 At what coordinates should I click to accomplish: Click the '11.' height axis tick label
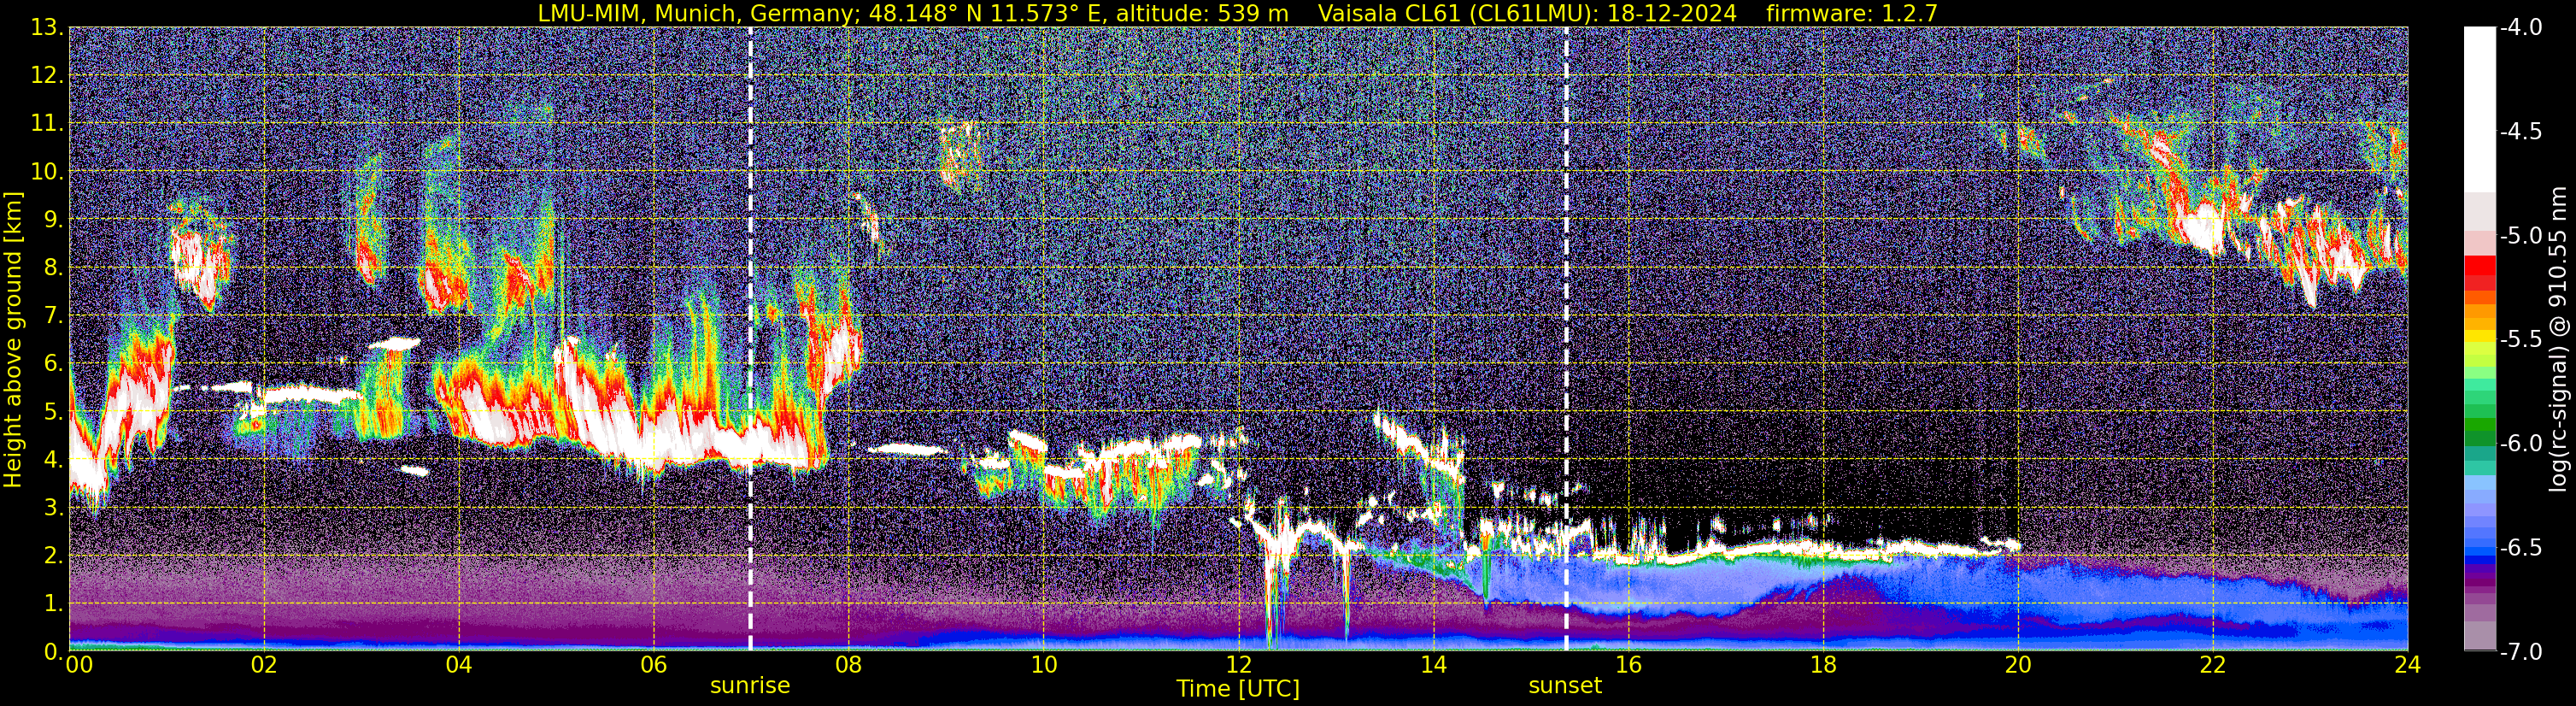[x=46, y=123]
